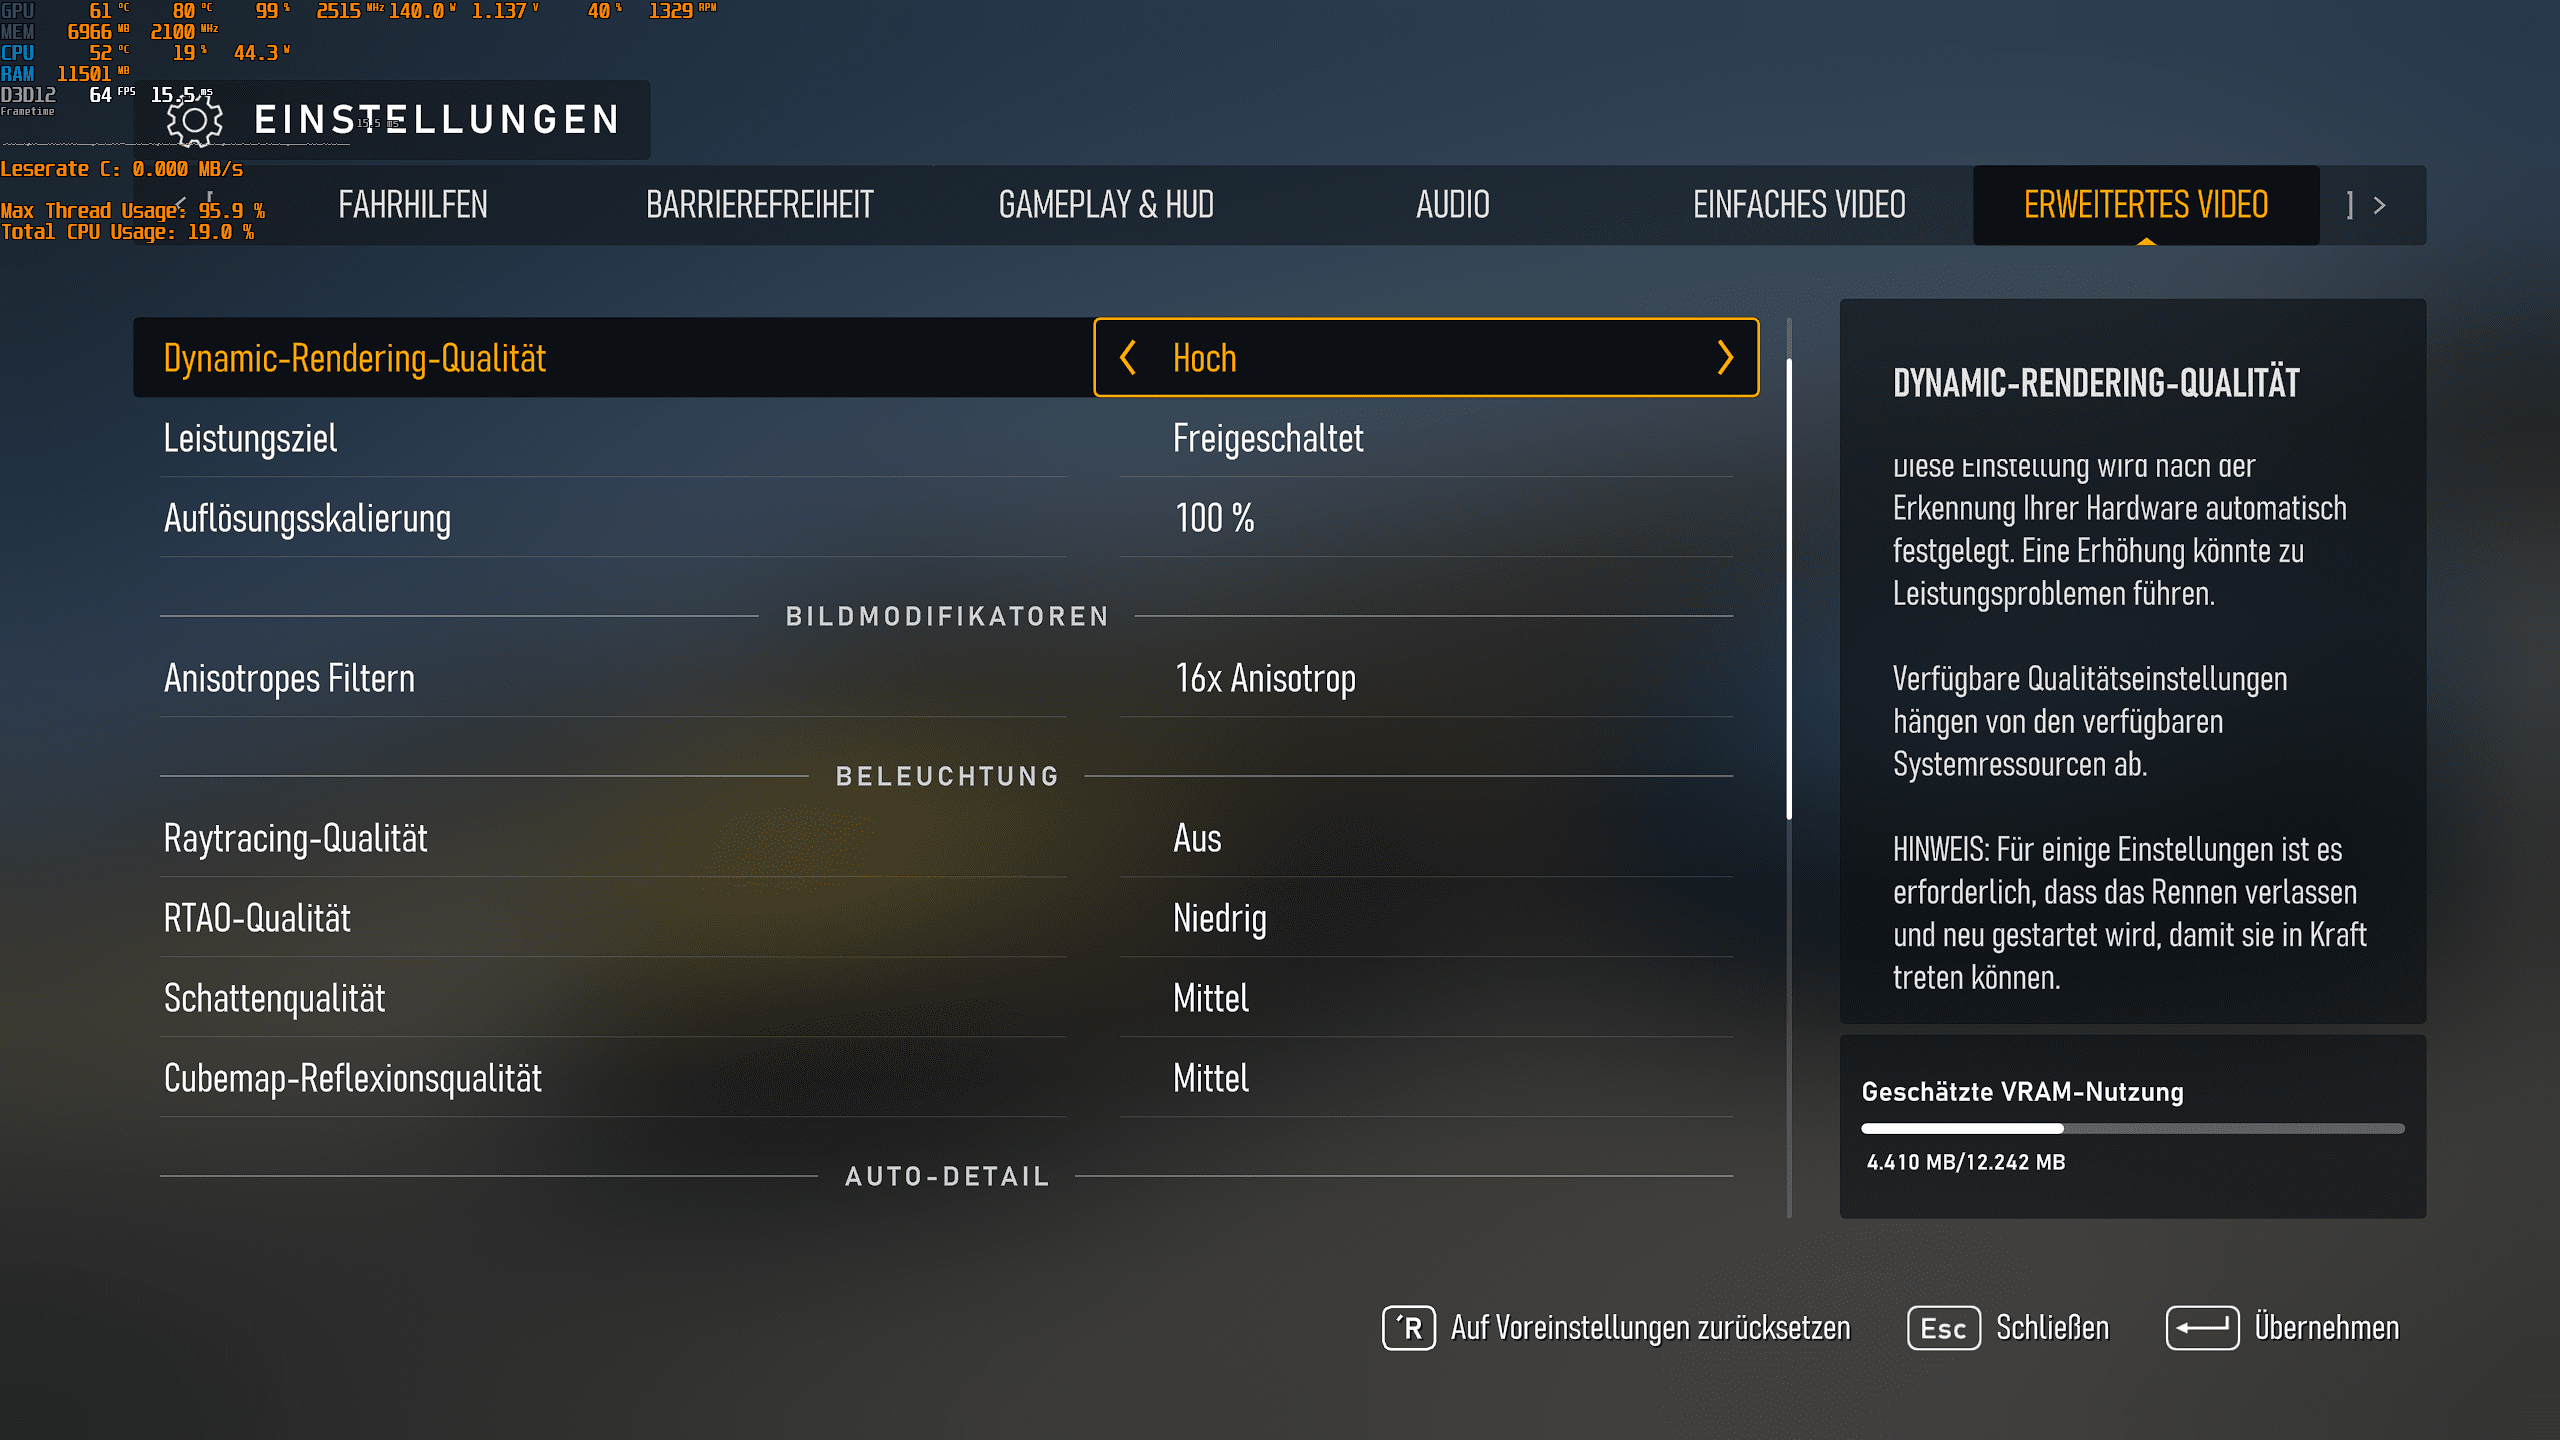The image size is (2560, 1440).
Task: Click the next tab arrow after Erweitertes Video
Action: (x=2380, y=205)
